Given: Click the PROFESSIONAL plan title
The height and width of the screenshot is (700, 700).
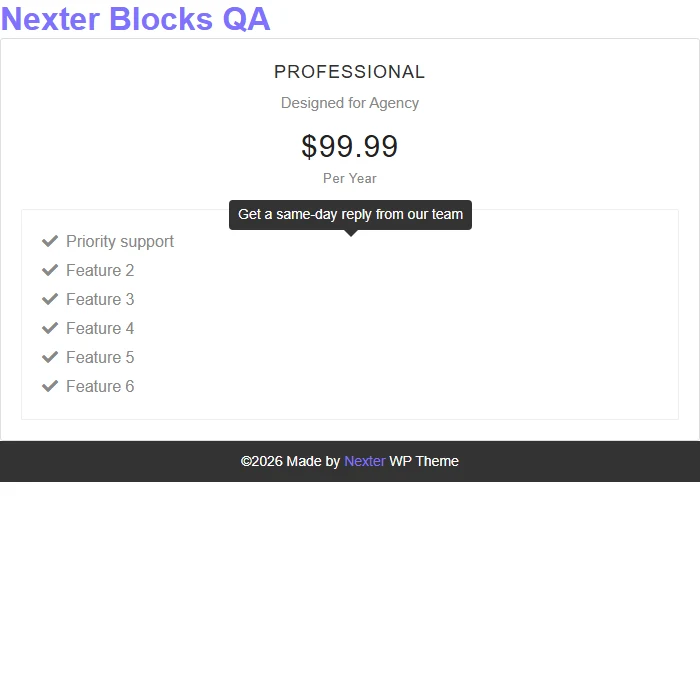Looking at the screenshot, I should click(350, 72).
